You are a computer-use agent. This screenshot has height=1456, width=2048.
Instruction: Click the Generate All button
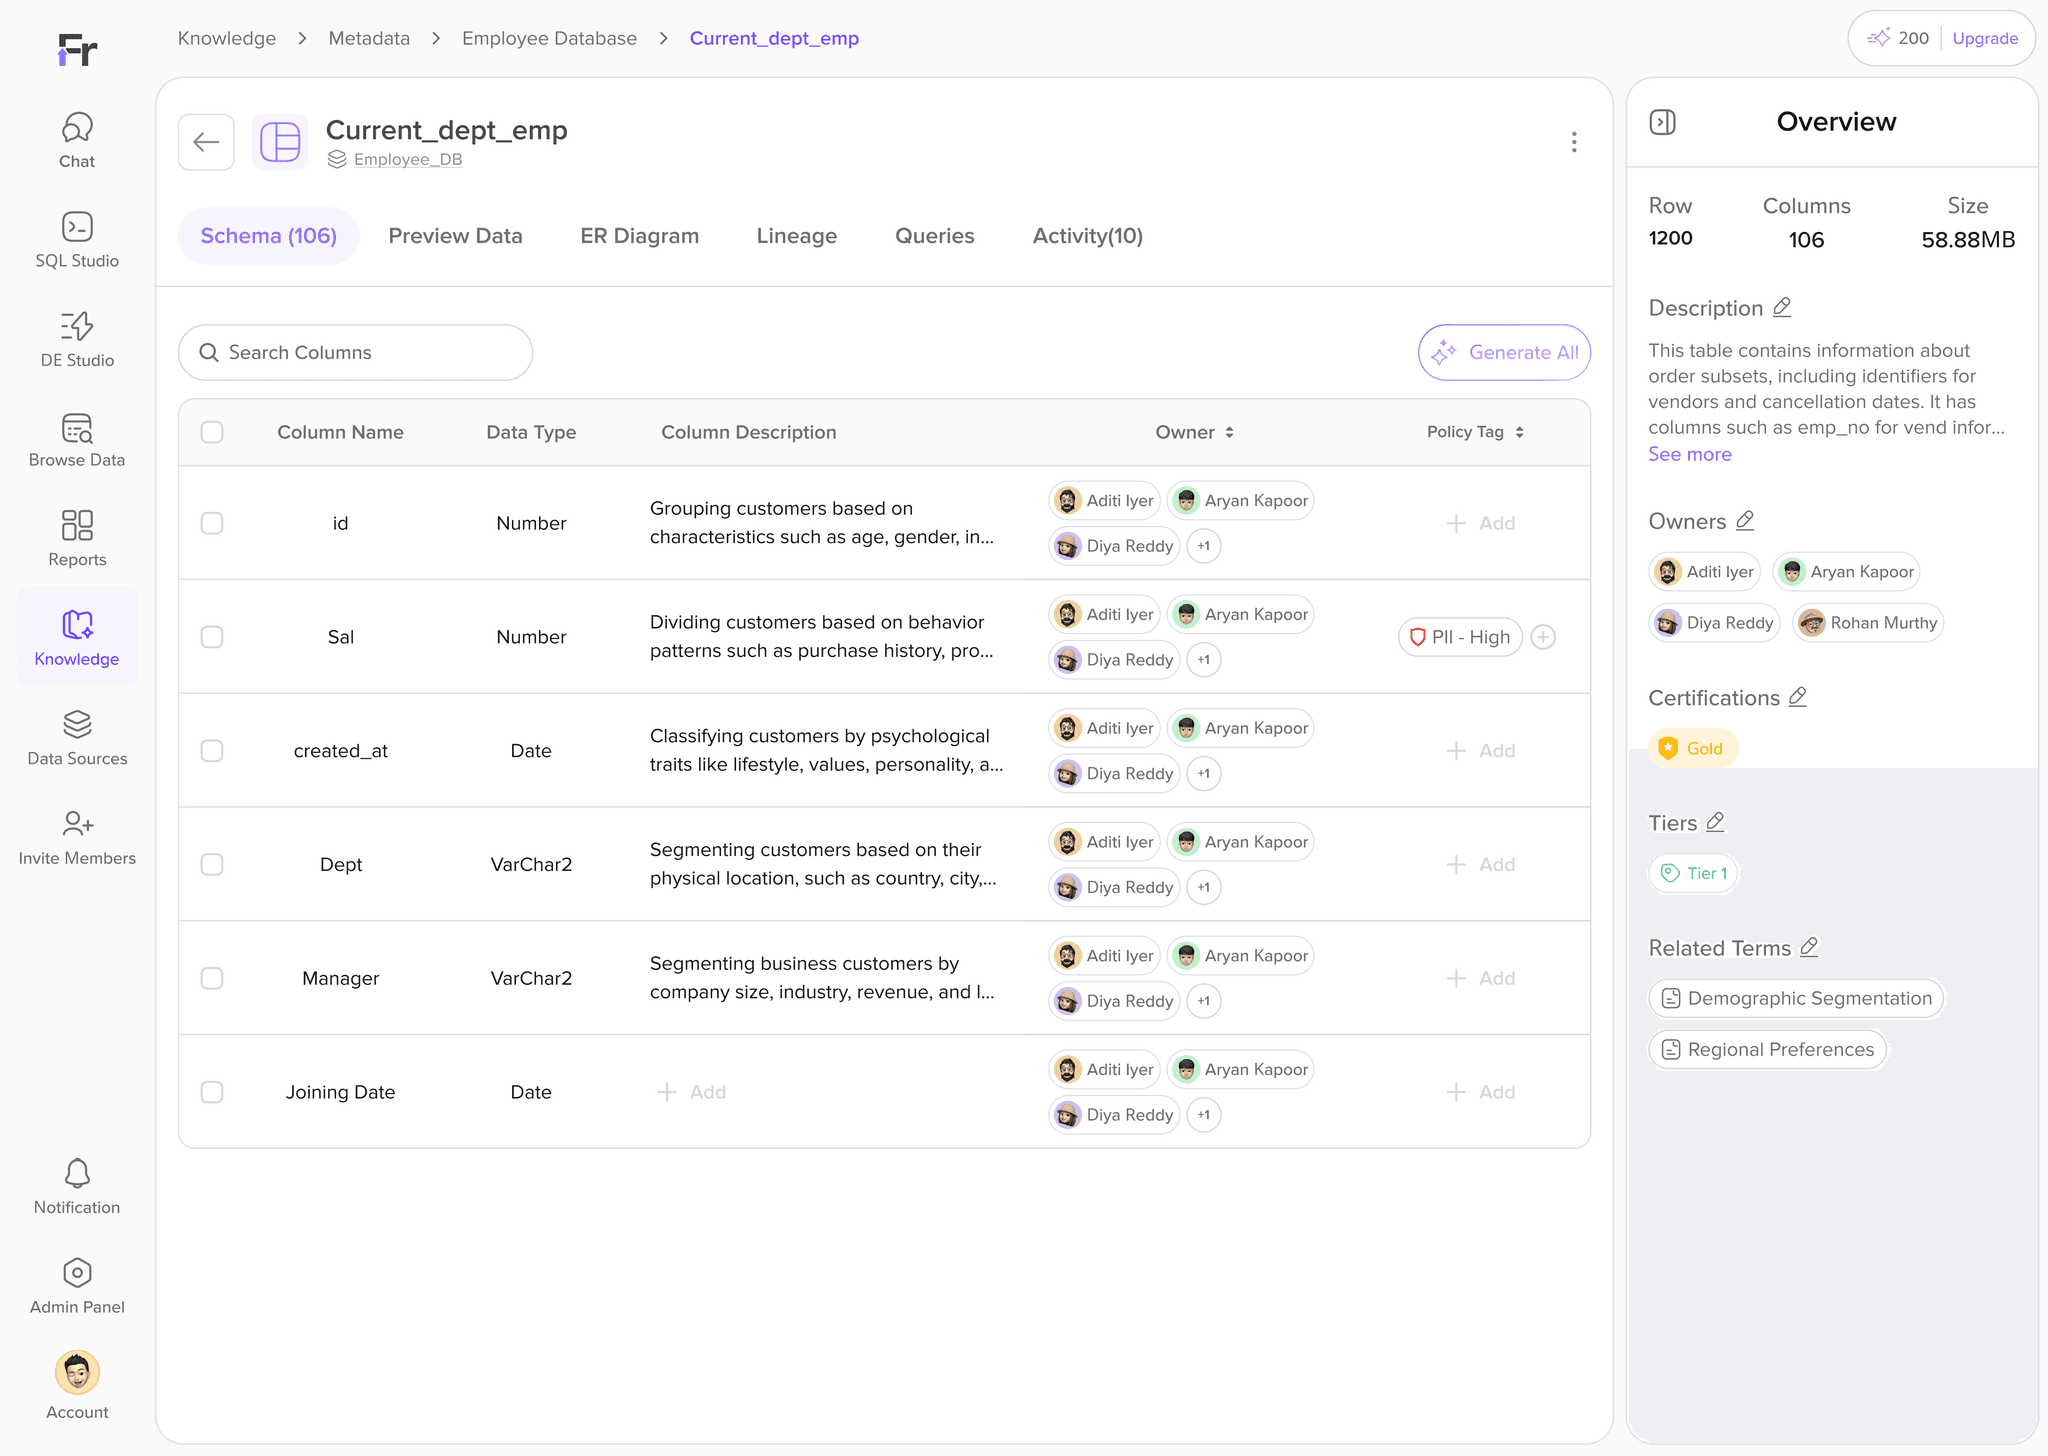coord(1504,352)
